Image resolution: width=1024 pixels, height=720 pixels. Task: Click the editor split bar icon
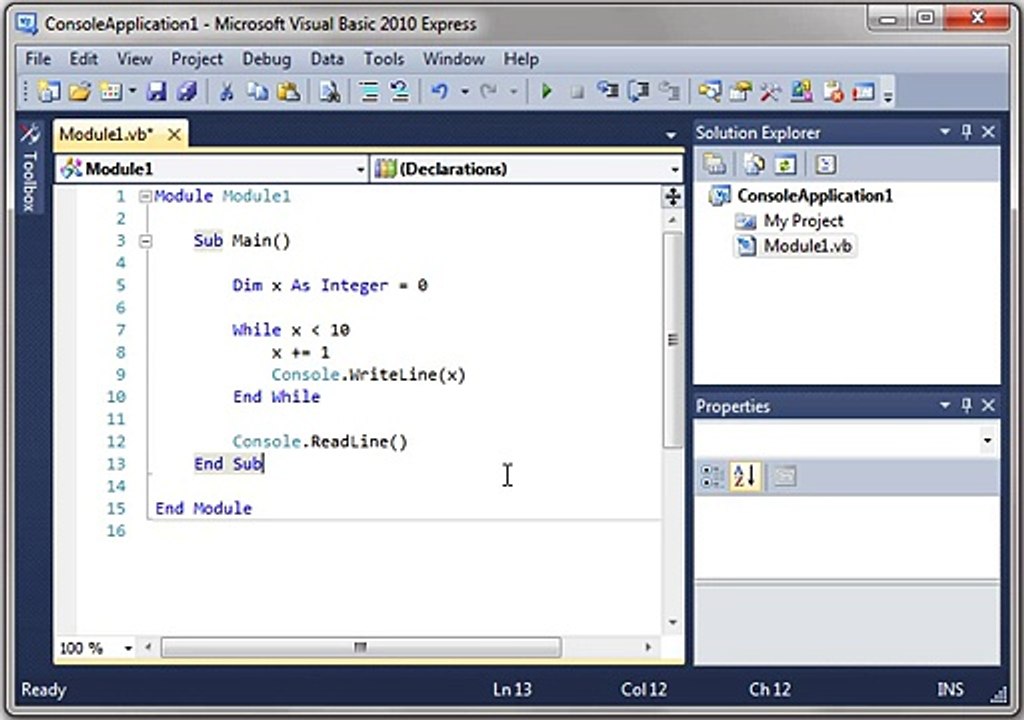[673, 197]
